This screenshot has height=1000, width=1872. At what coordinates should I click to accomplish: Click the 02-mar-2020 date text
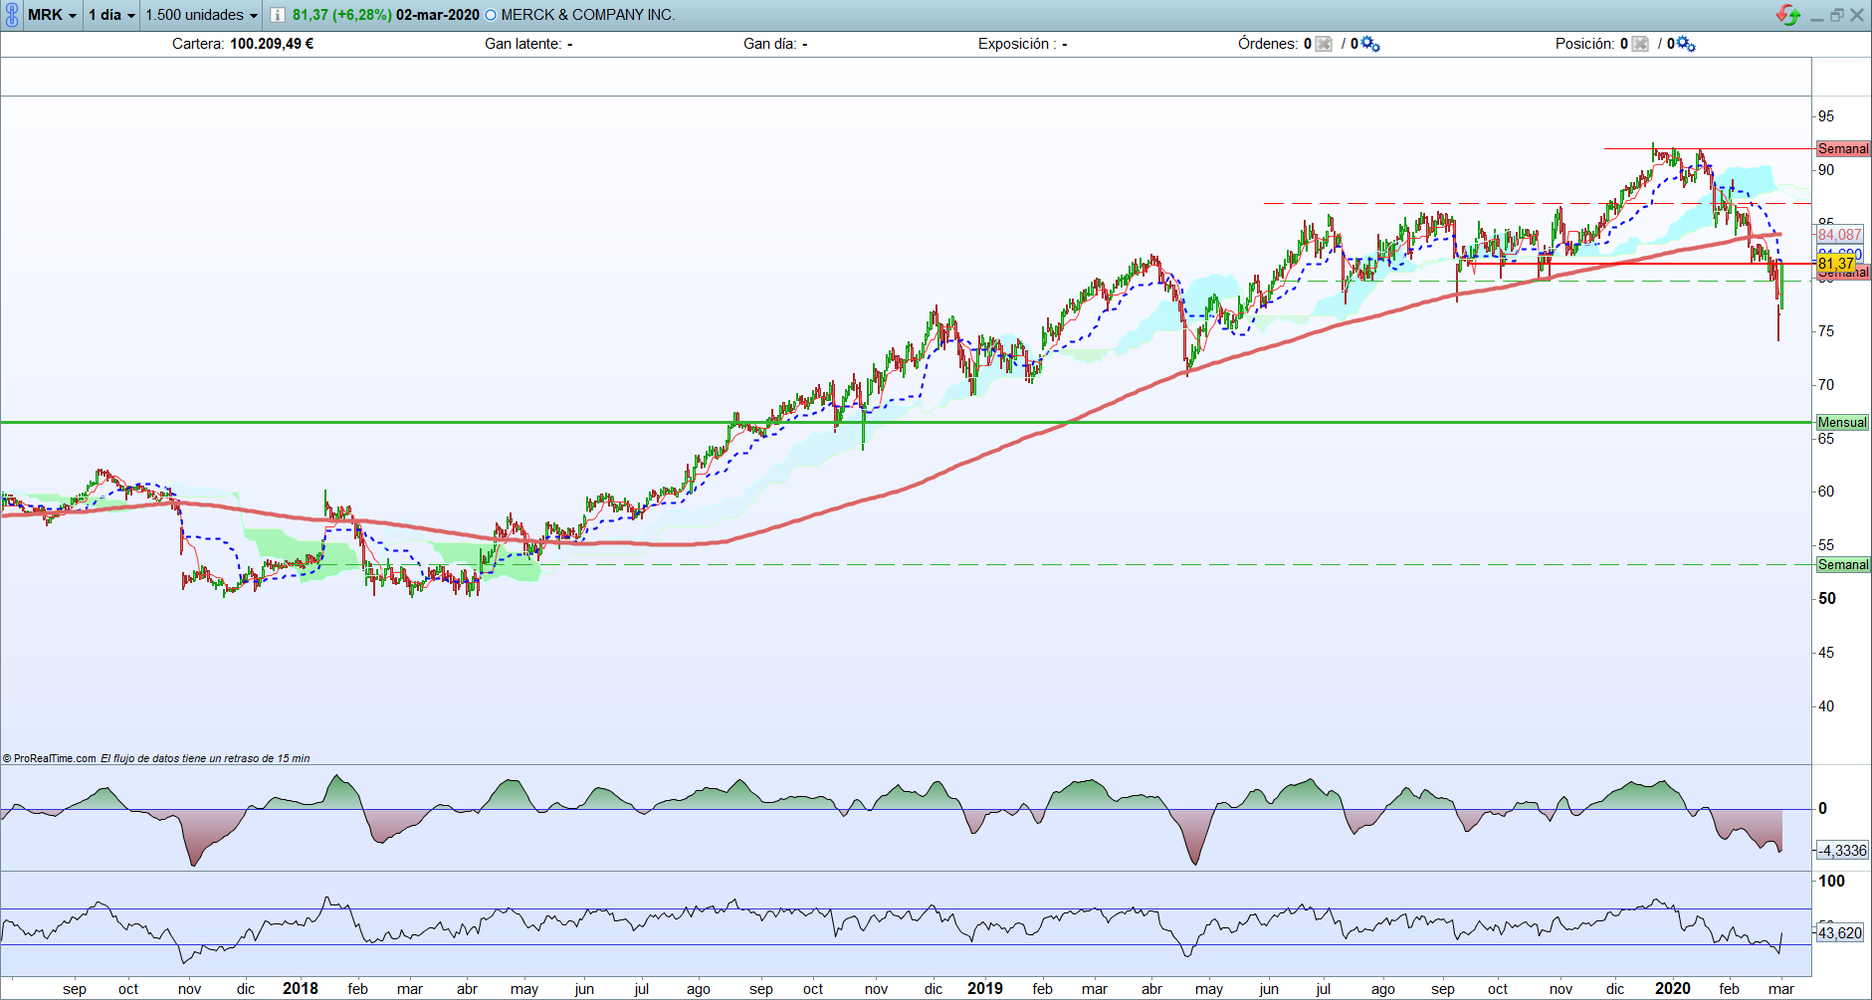(x=438, y=15)
